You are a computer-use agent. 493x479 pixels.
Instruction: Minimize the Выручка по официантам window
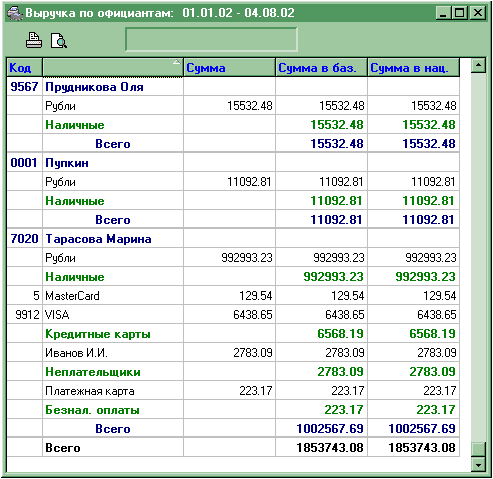coord(443,13)
